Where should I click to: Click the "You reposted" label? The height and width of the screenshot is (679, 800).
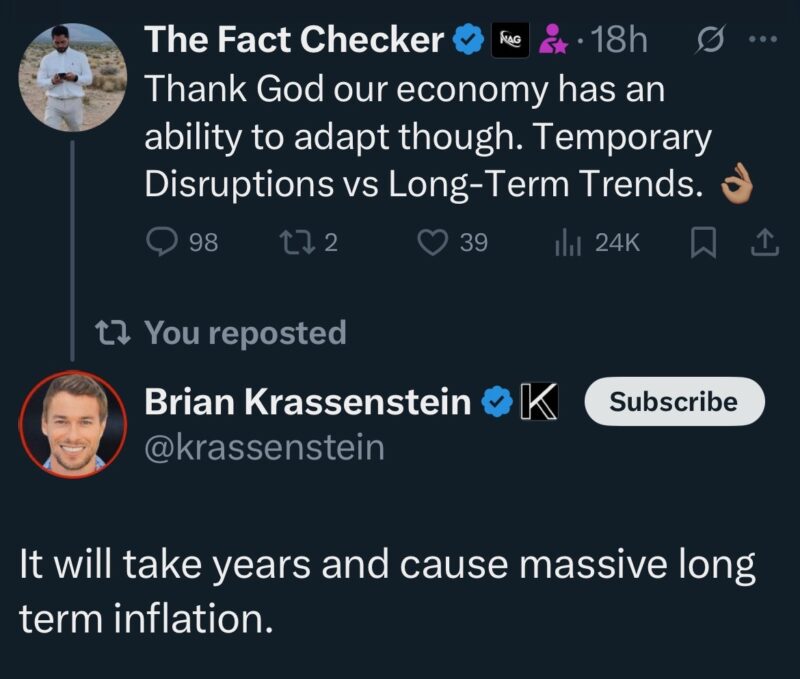(x=246, y=333)
